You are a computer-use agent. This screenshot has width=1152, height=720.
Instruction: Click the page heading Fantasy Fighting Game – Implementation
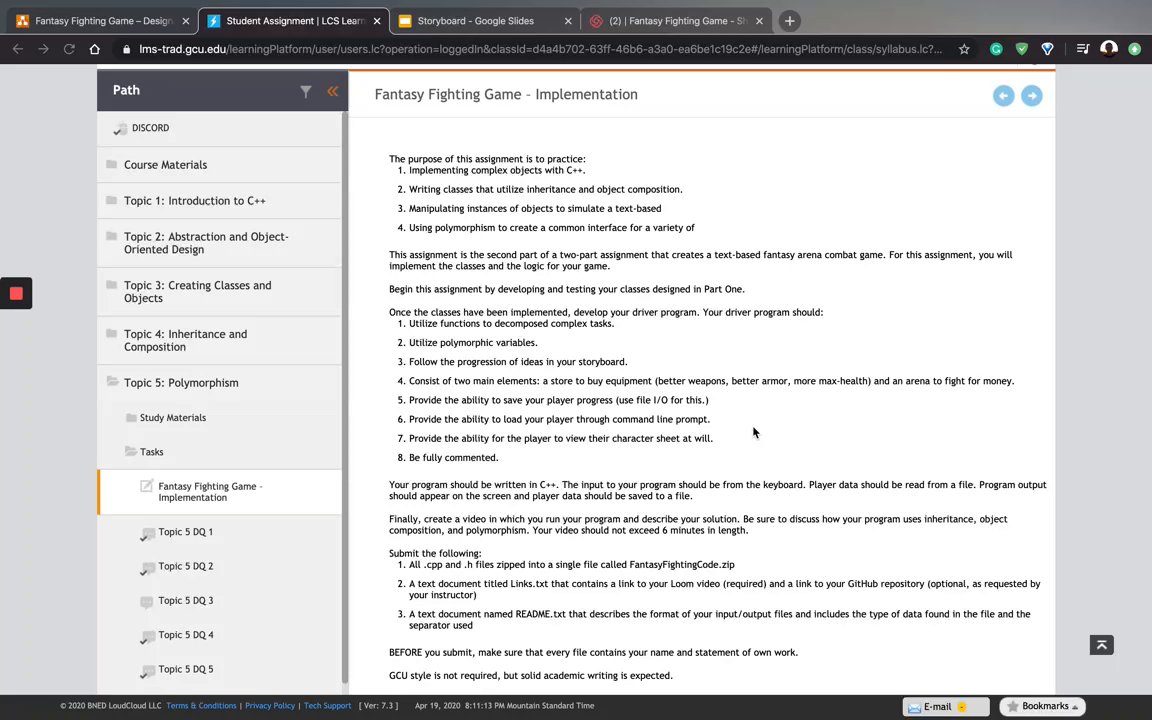[x=506, y=94]
